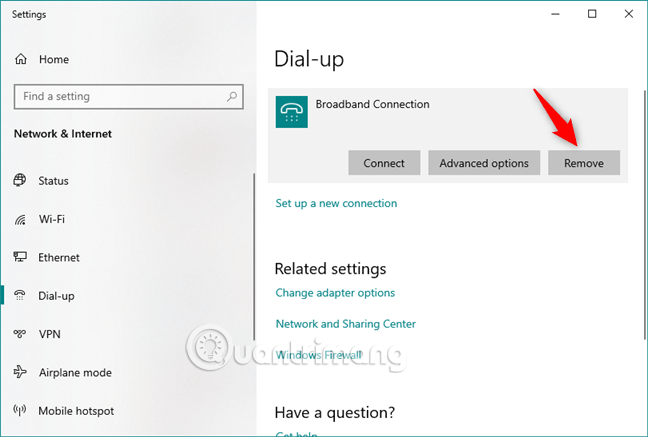The width and height of the screenshot is (648, 437).
Task: Open the Wi-Fi settings page
Action: (x=52, y=219)
